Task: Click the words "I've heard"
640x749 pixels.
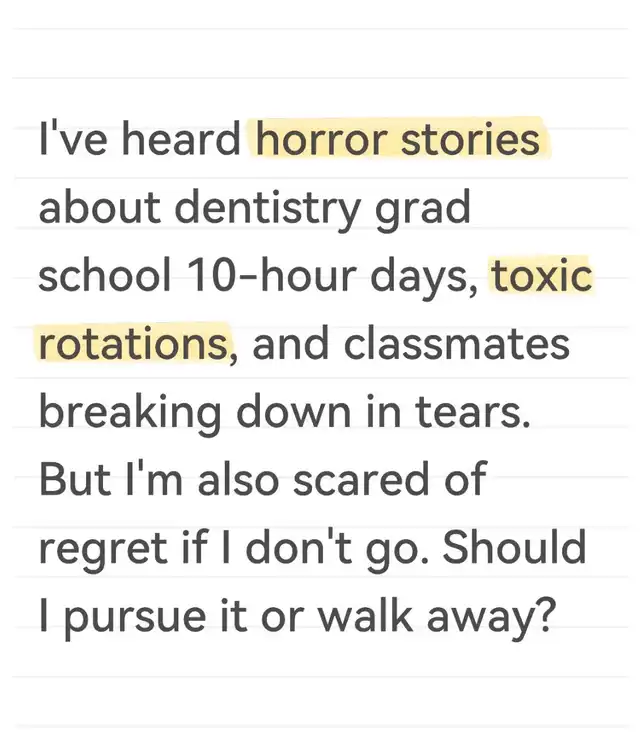Action: [139, 139]
